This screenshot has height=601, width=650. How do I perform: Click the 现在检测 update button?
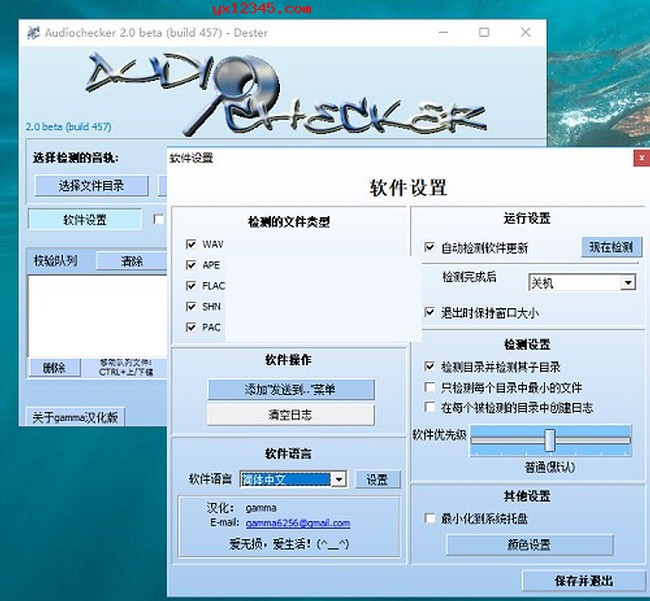click(611, 247)
